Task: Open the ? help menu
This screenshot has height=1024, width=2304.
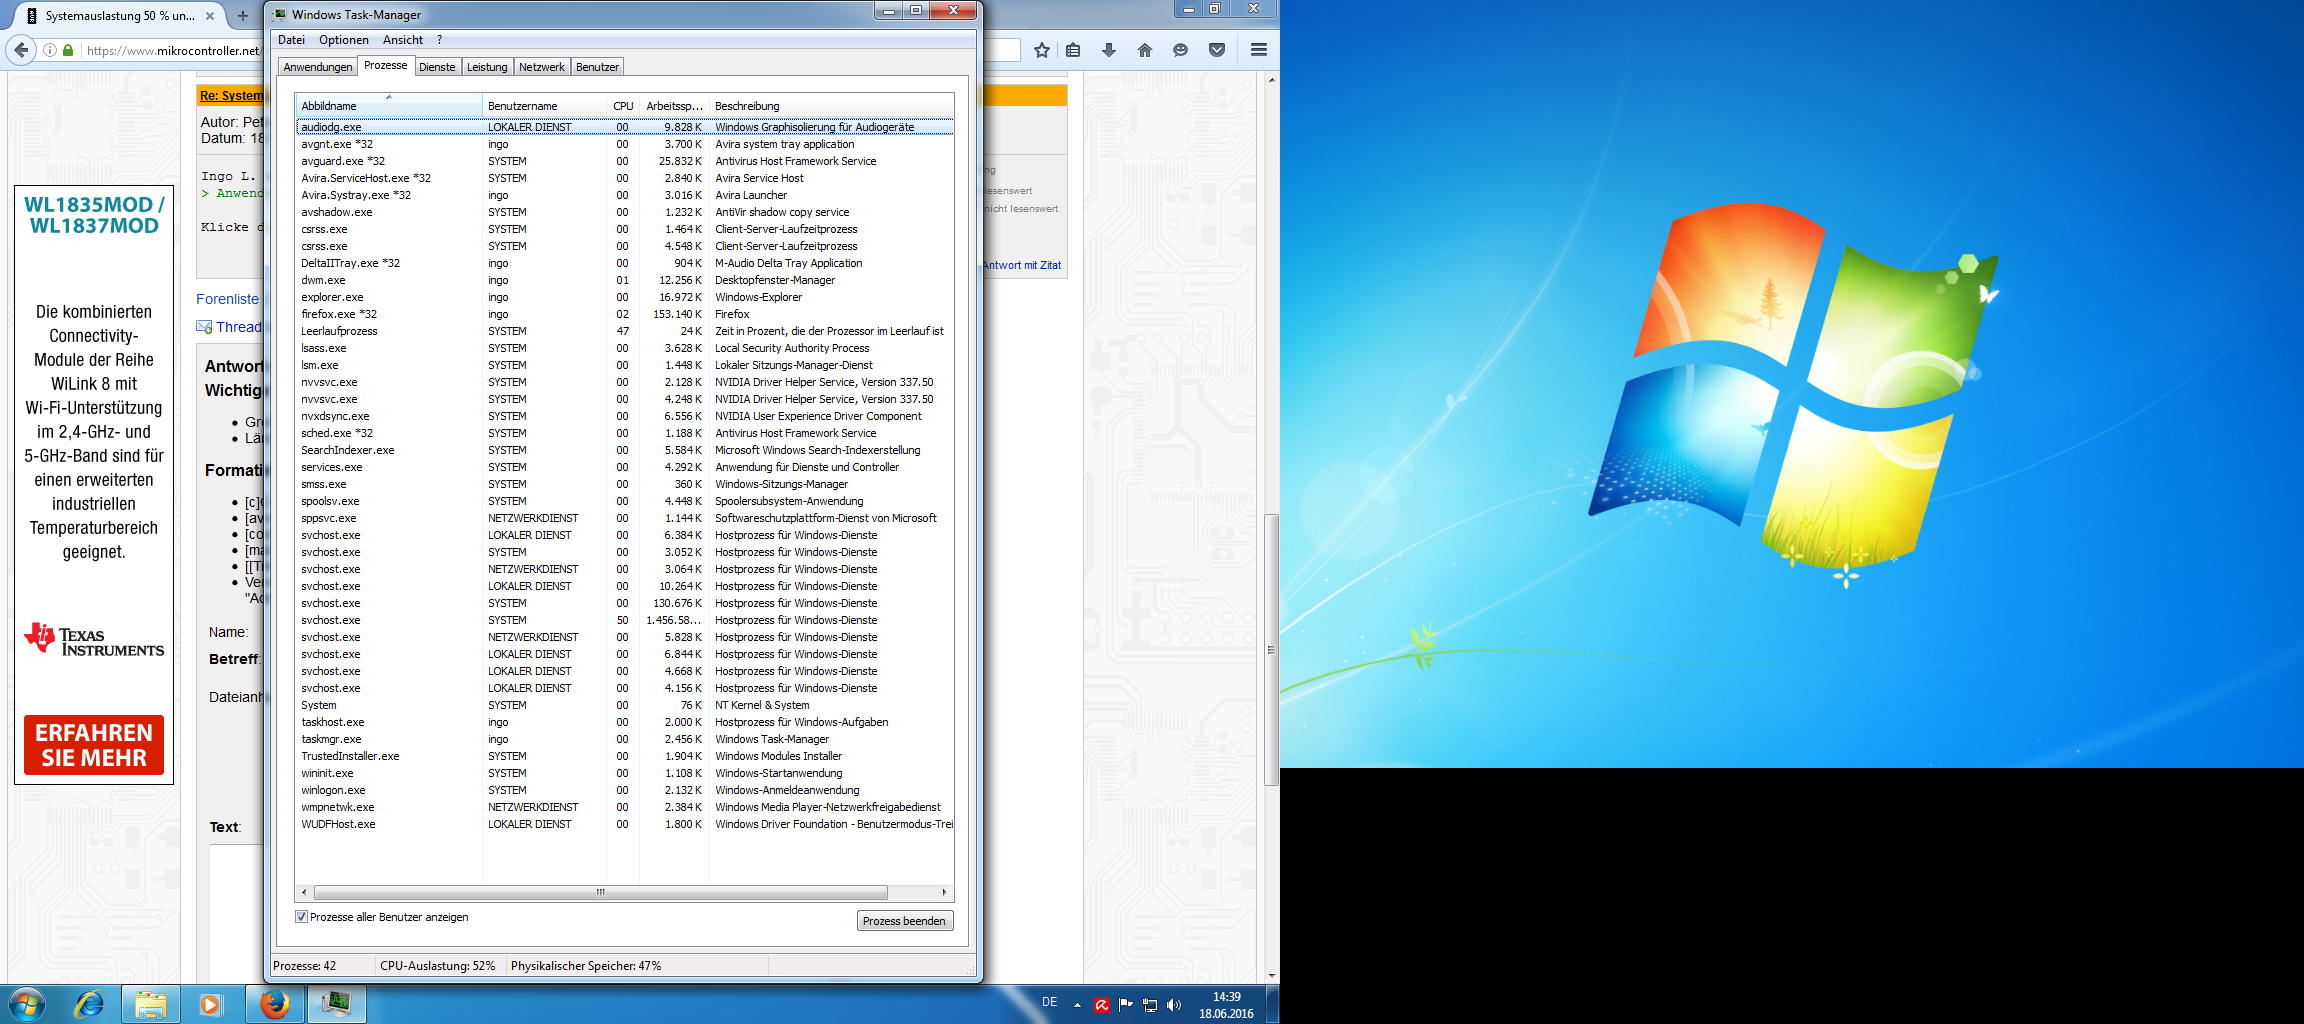Action: [439, 40]
